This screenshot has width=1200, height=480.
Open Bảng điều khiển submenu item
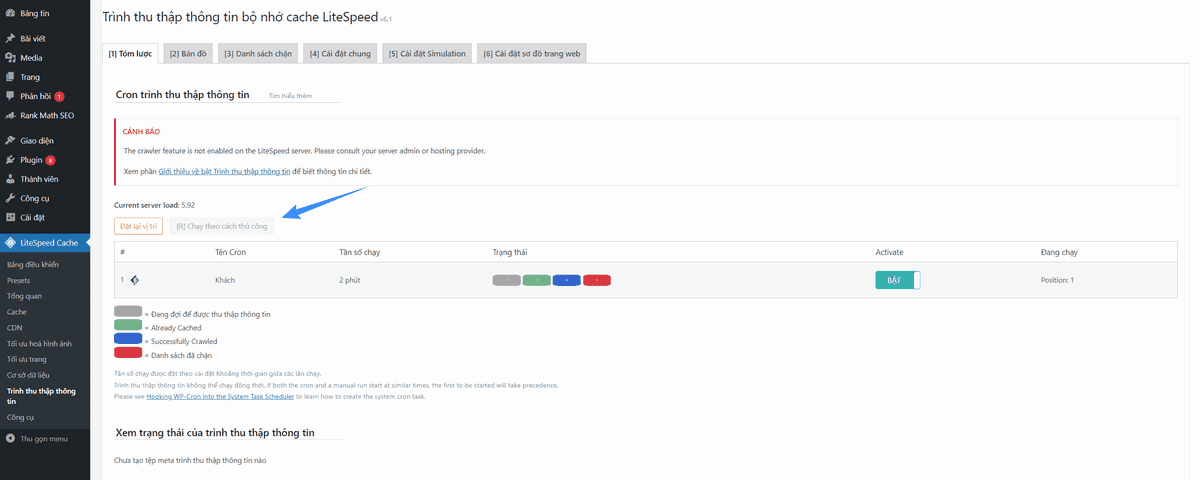(33, 265)
